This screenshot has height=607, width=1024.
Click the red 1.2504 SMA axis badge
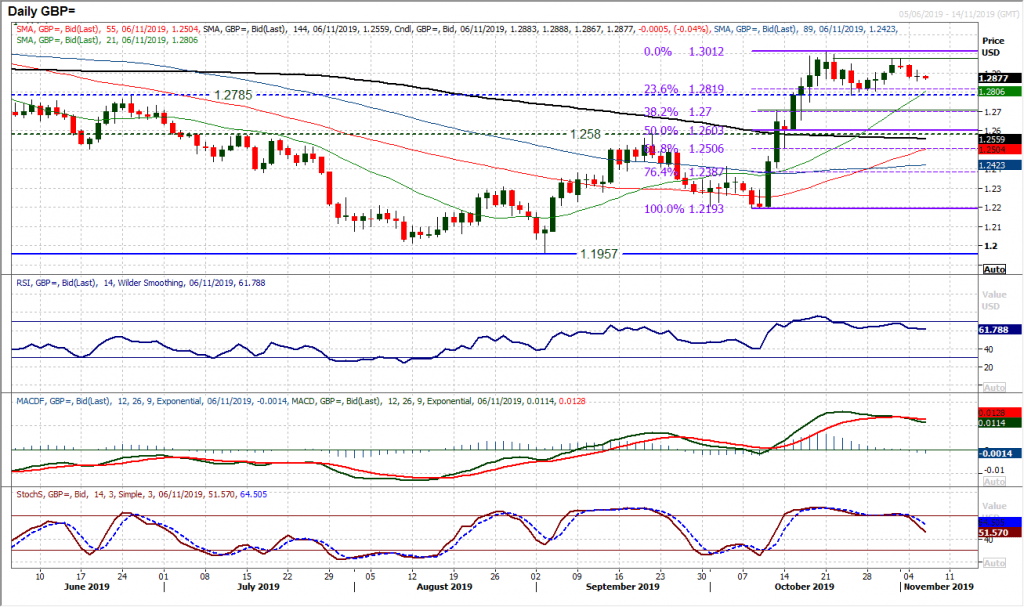[x=993, y=148]
